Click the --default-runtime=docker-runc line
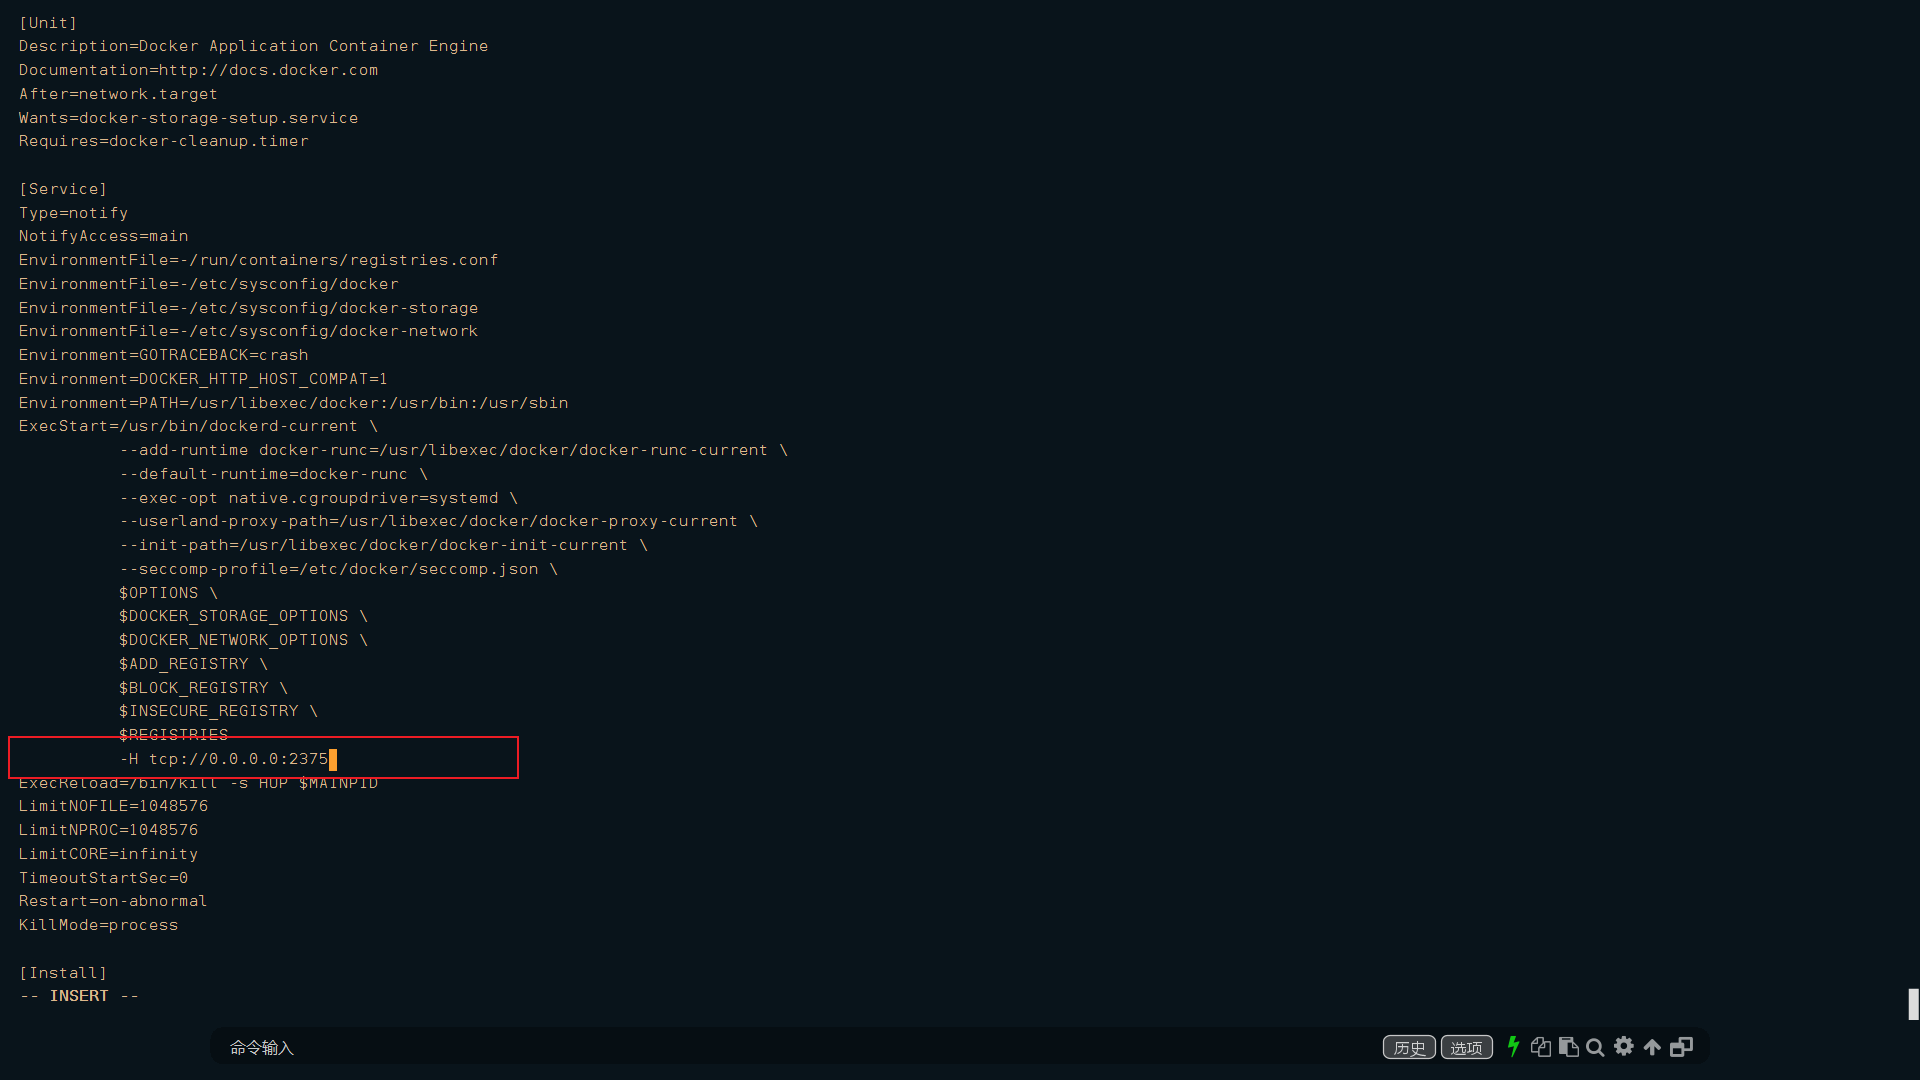This screenshot has height=1080, width=1920. point(273,474)
